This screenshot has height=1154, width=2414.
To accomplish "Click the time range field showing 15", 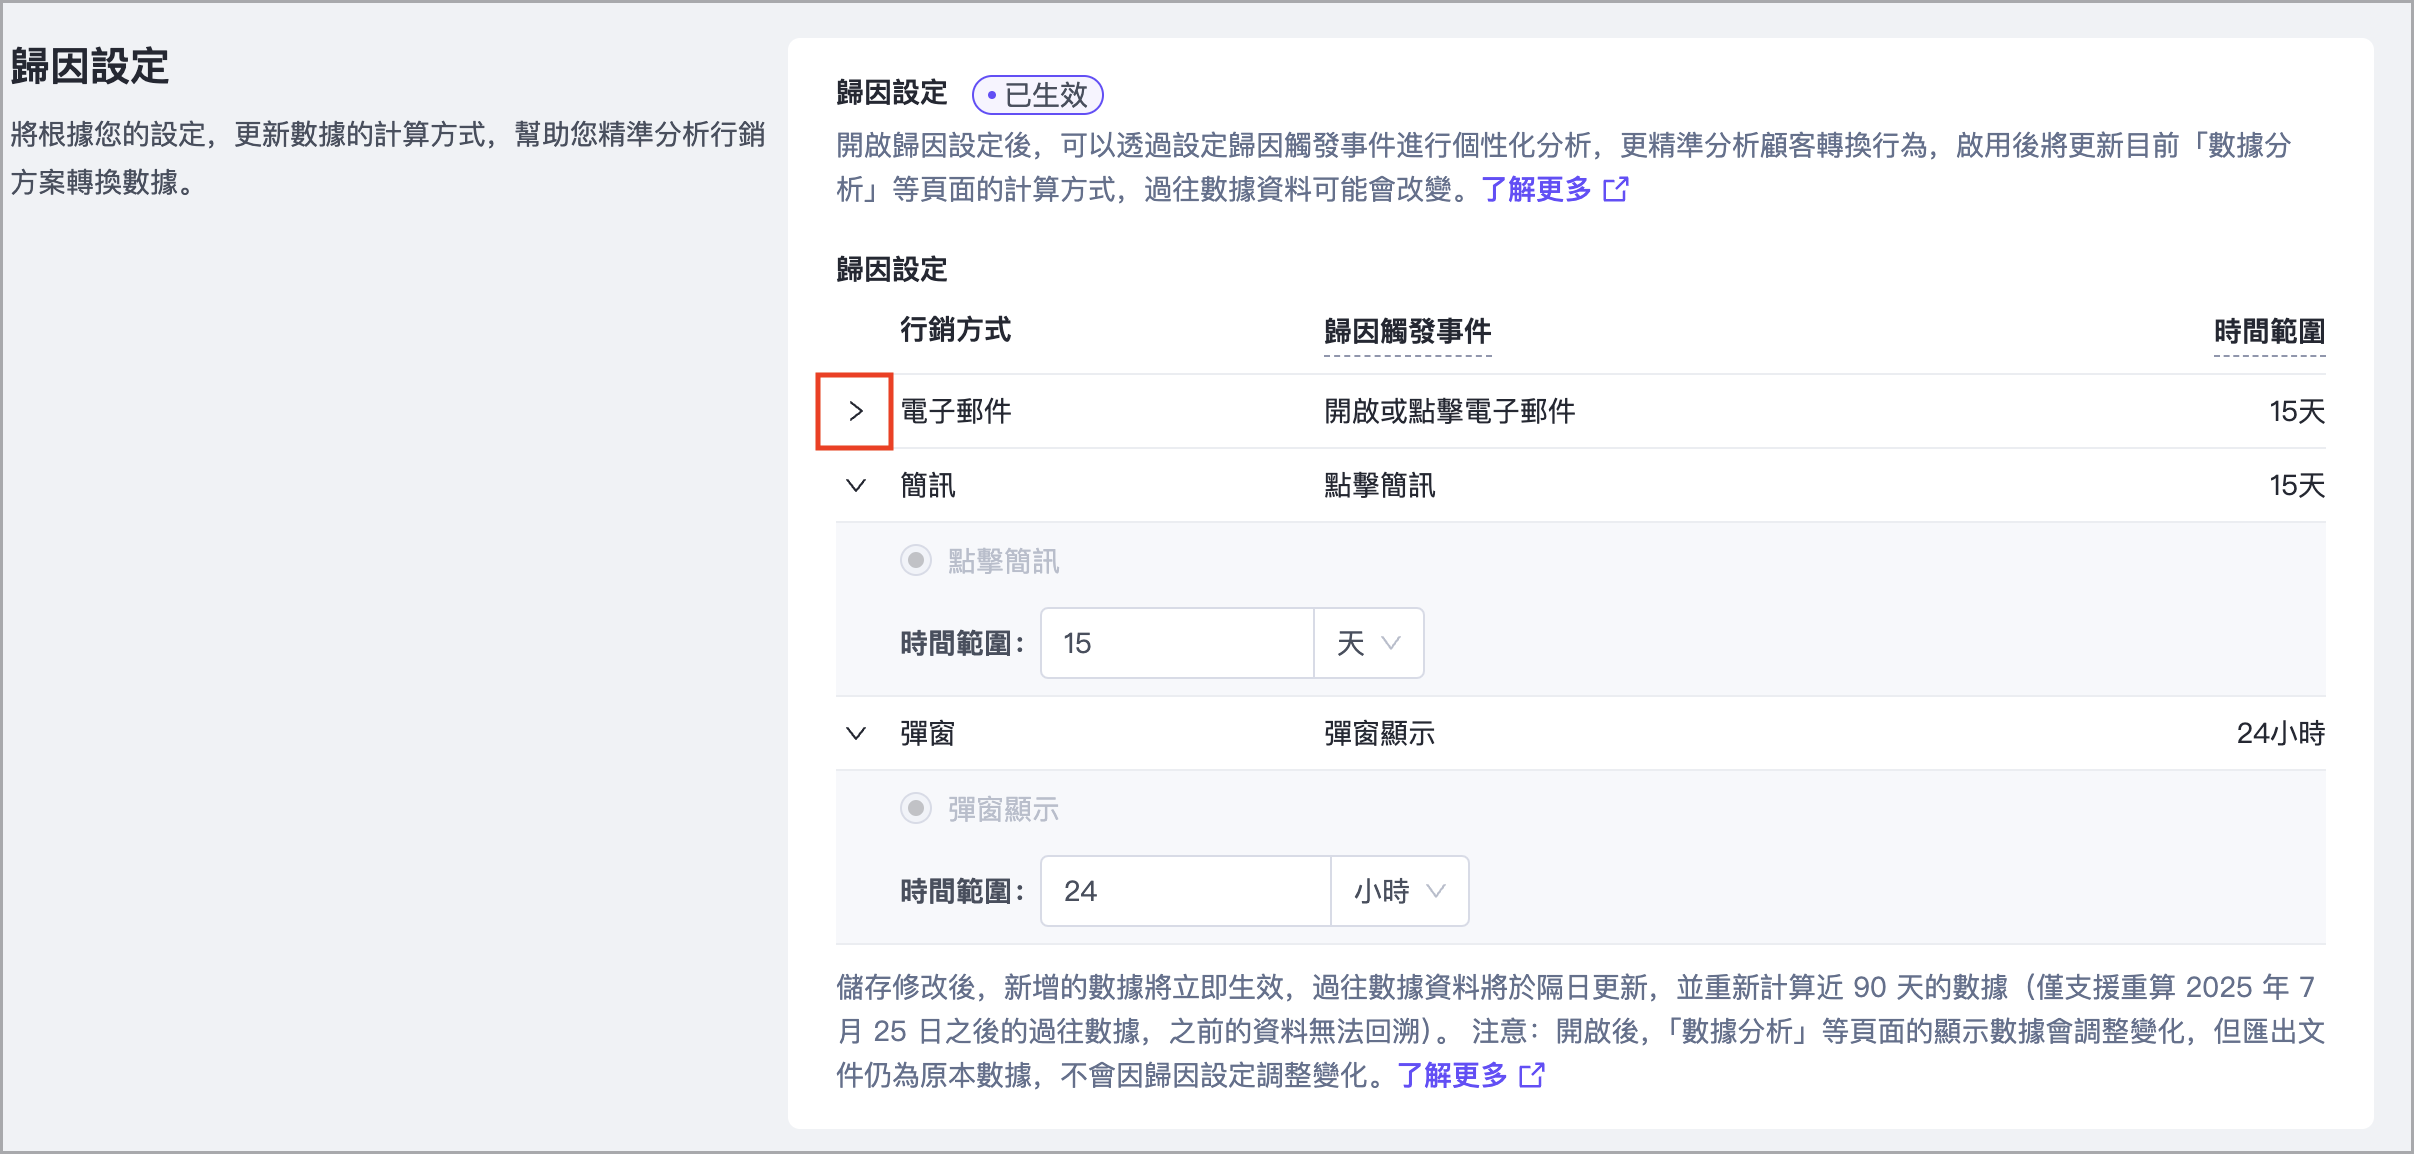I will point(1176,643).
